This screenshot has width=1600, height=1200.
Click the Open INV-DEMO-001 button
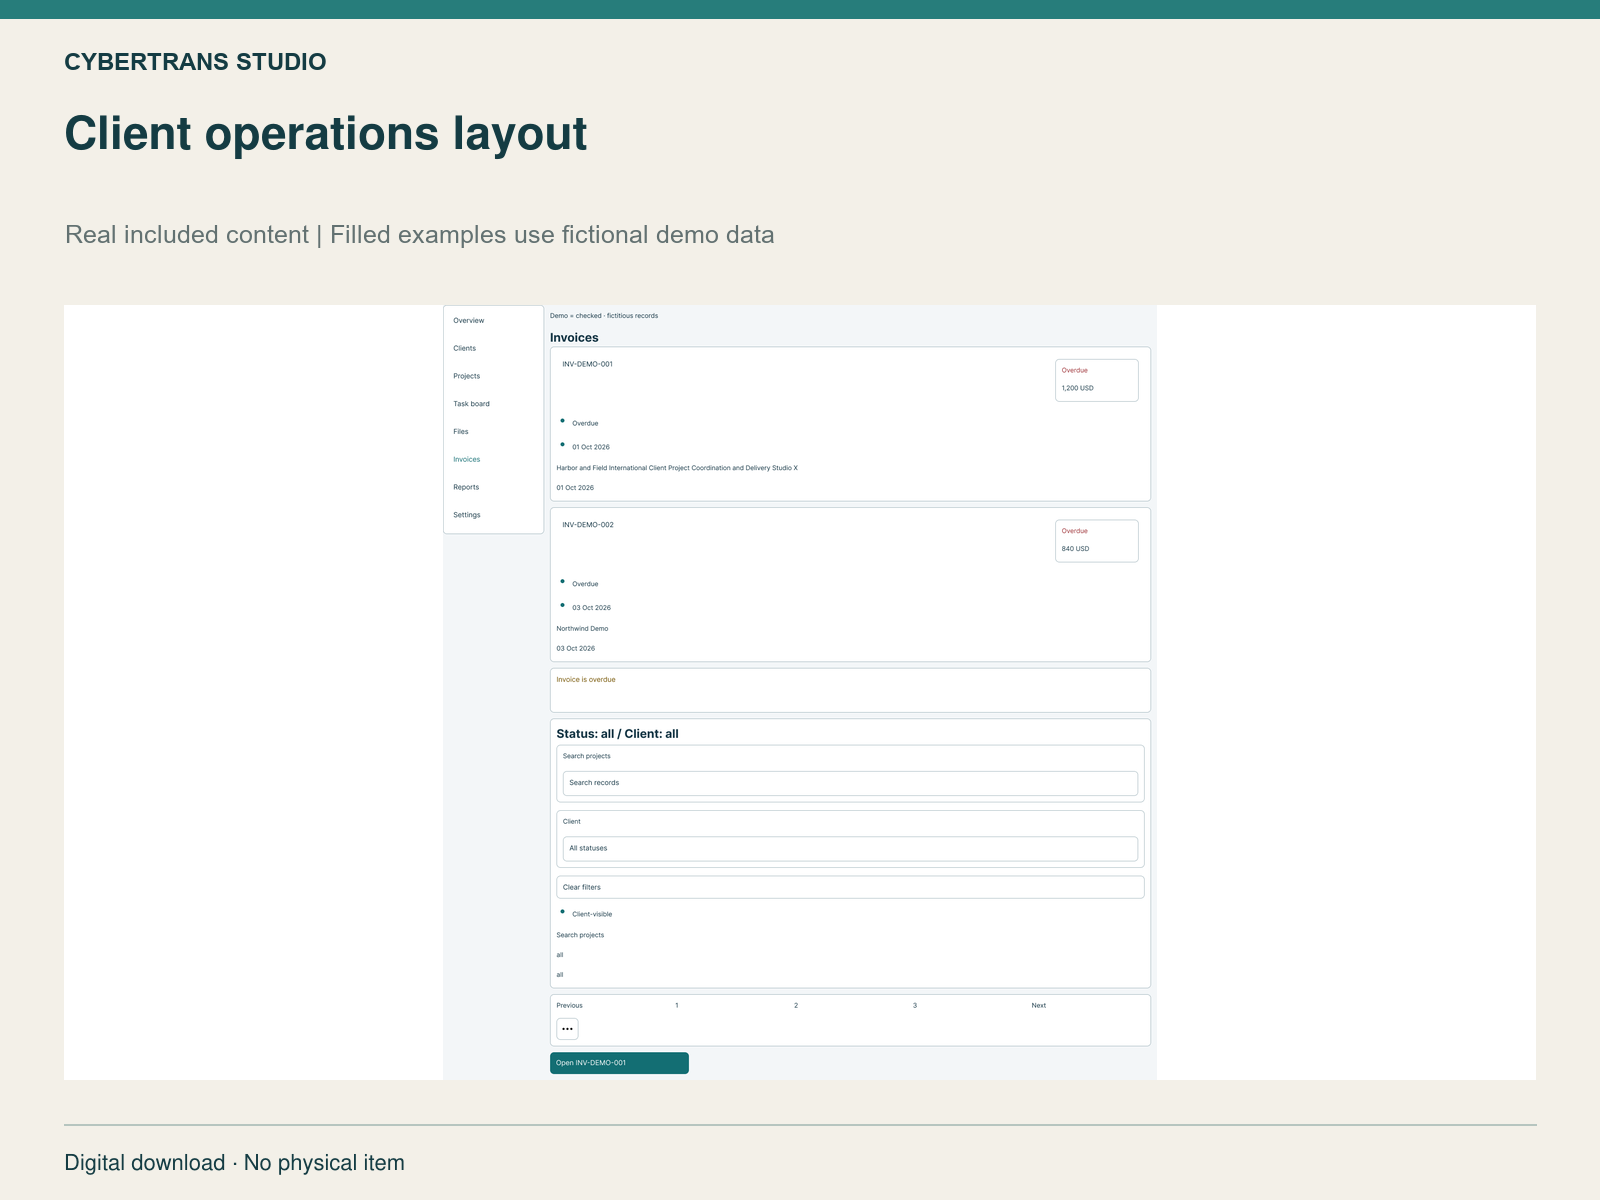(619, 1063)
